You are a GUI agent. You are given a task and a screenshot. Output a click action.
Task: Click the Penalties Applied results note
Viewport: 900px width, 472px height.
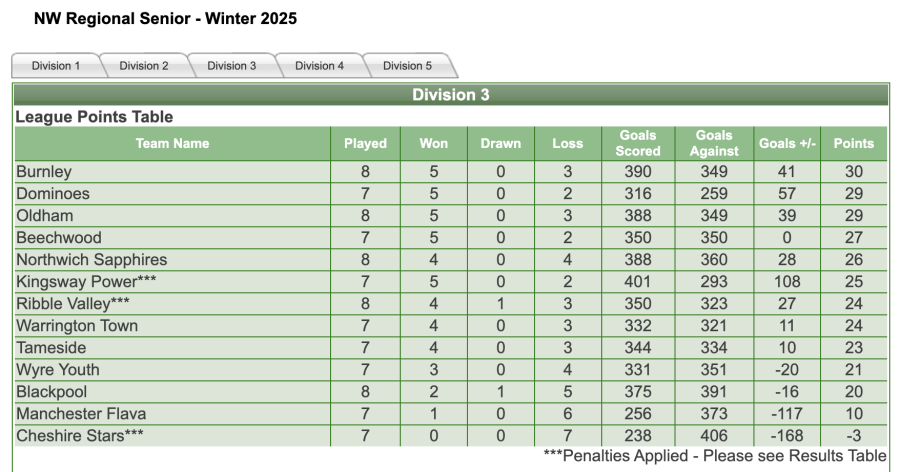tap(714, 456)
